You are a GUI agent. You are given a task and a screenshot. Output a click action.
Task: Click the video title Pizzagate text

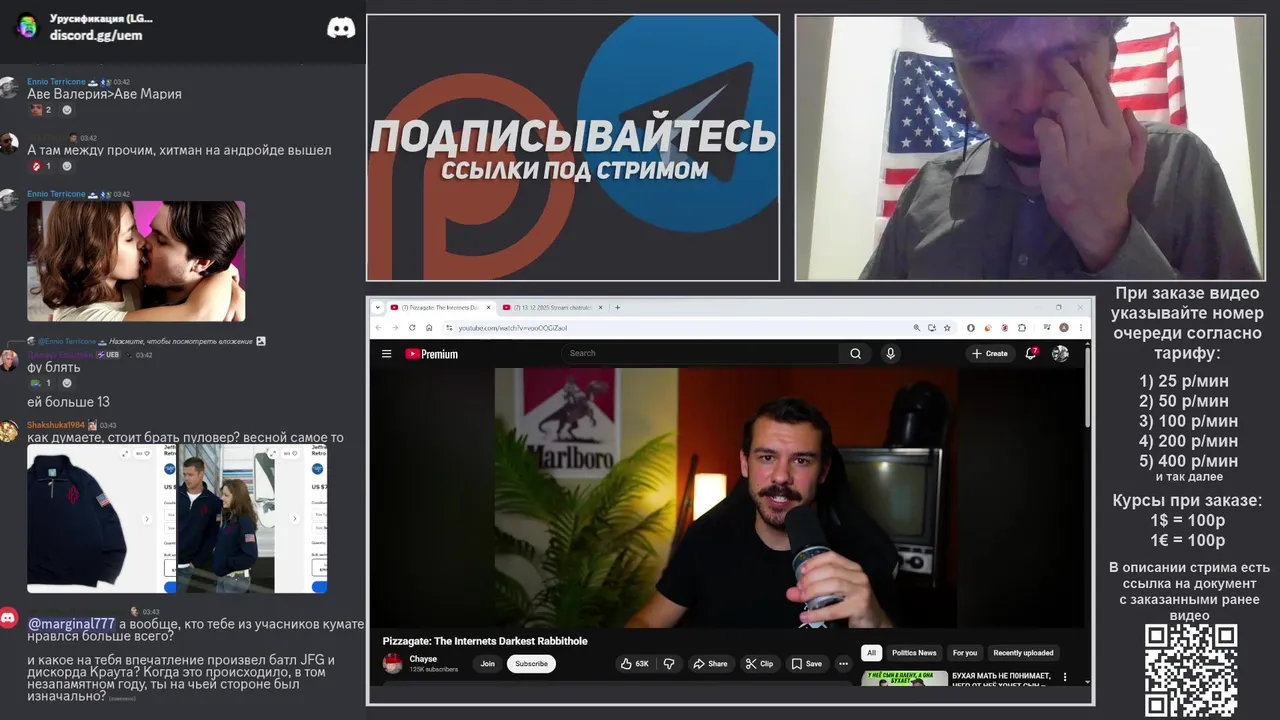[x=485, y=641]
